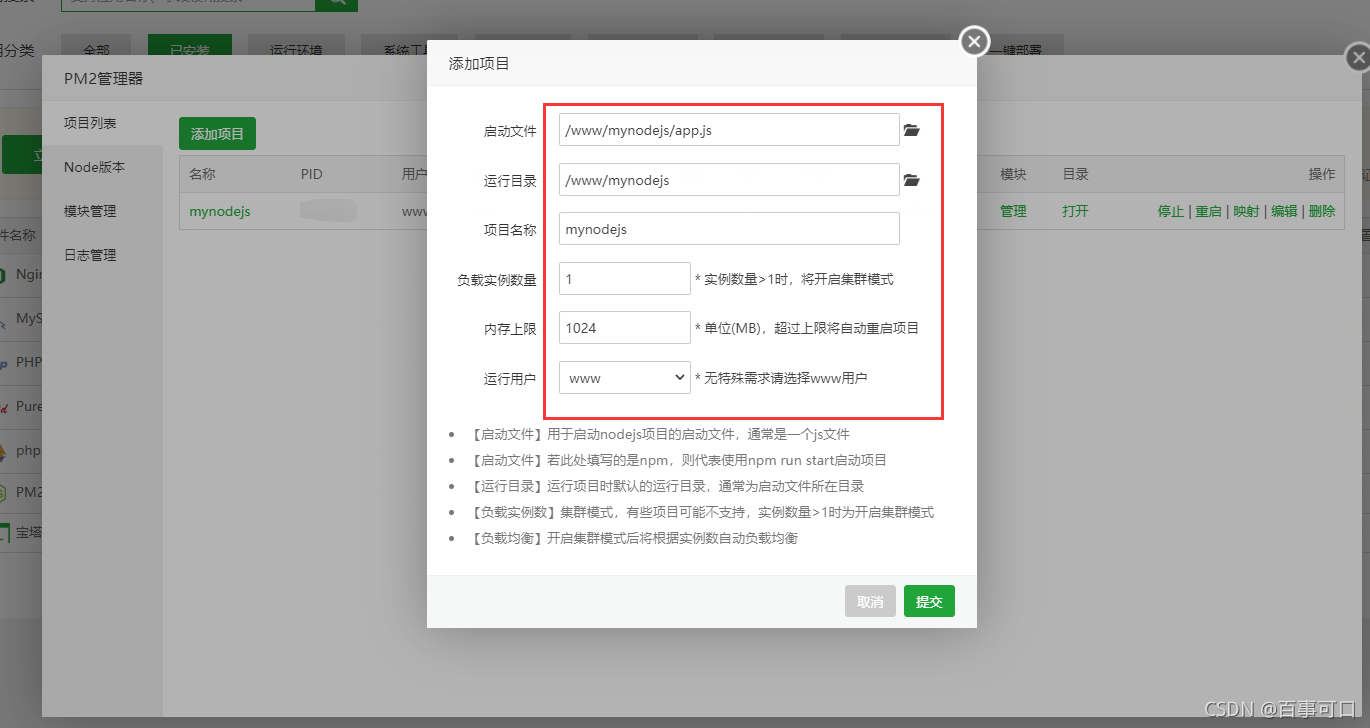The height and width of the screenshot is (728, 1370).
Task: Click 编辑 for mynodejs project
Action: (x=1284, y=211)
